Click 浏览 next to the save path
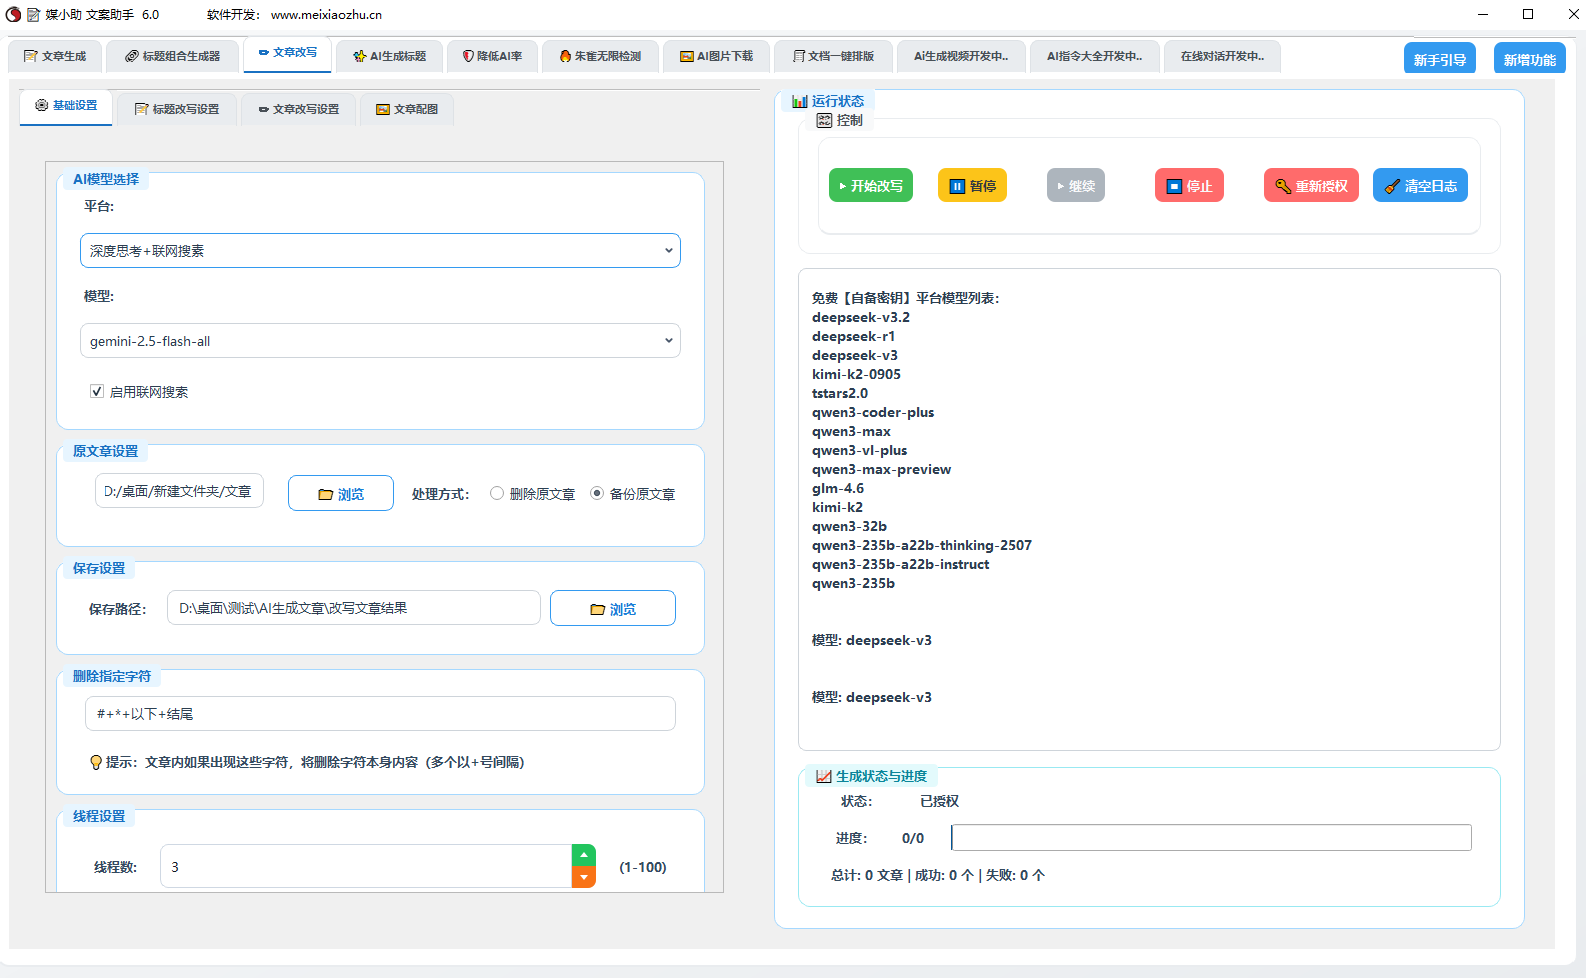Image resolution: width=1586 pixels, height=978 pixels. pos(612,609)
